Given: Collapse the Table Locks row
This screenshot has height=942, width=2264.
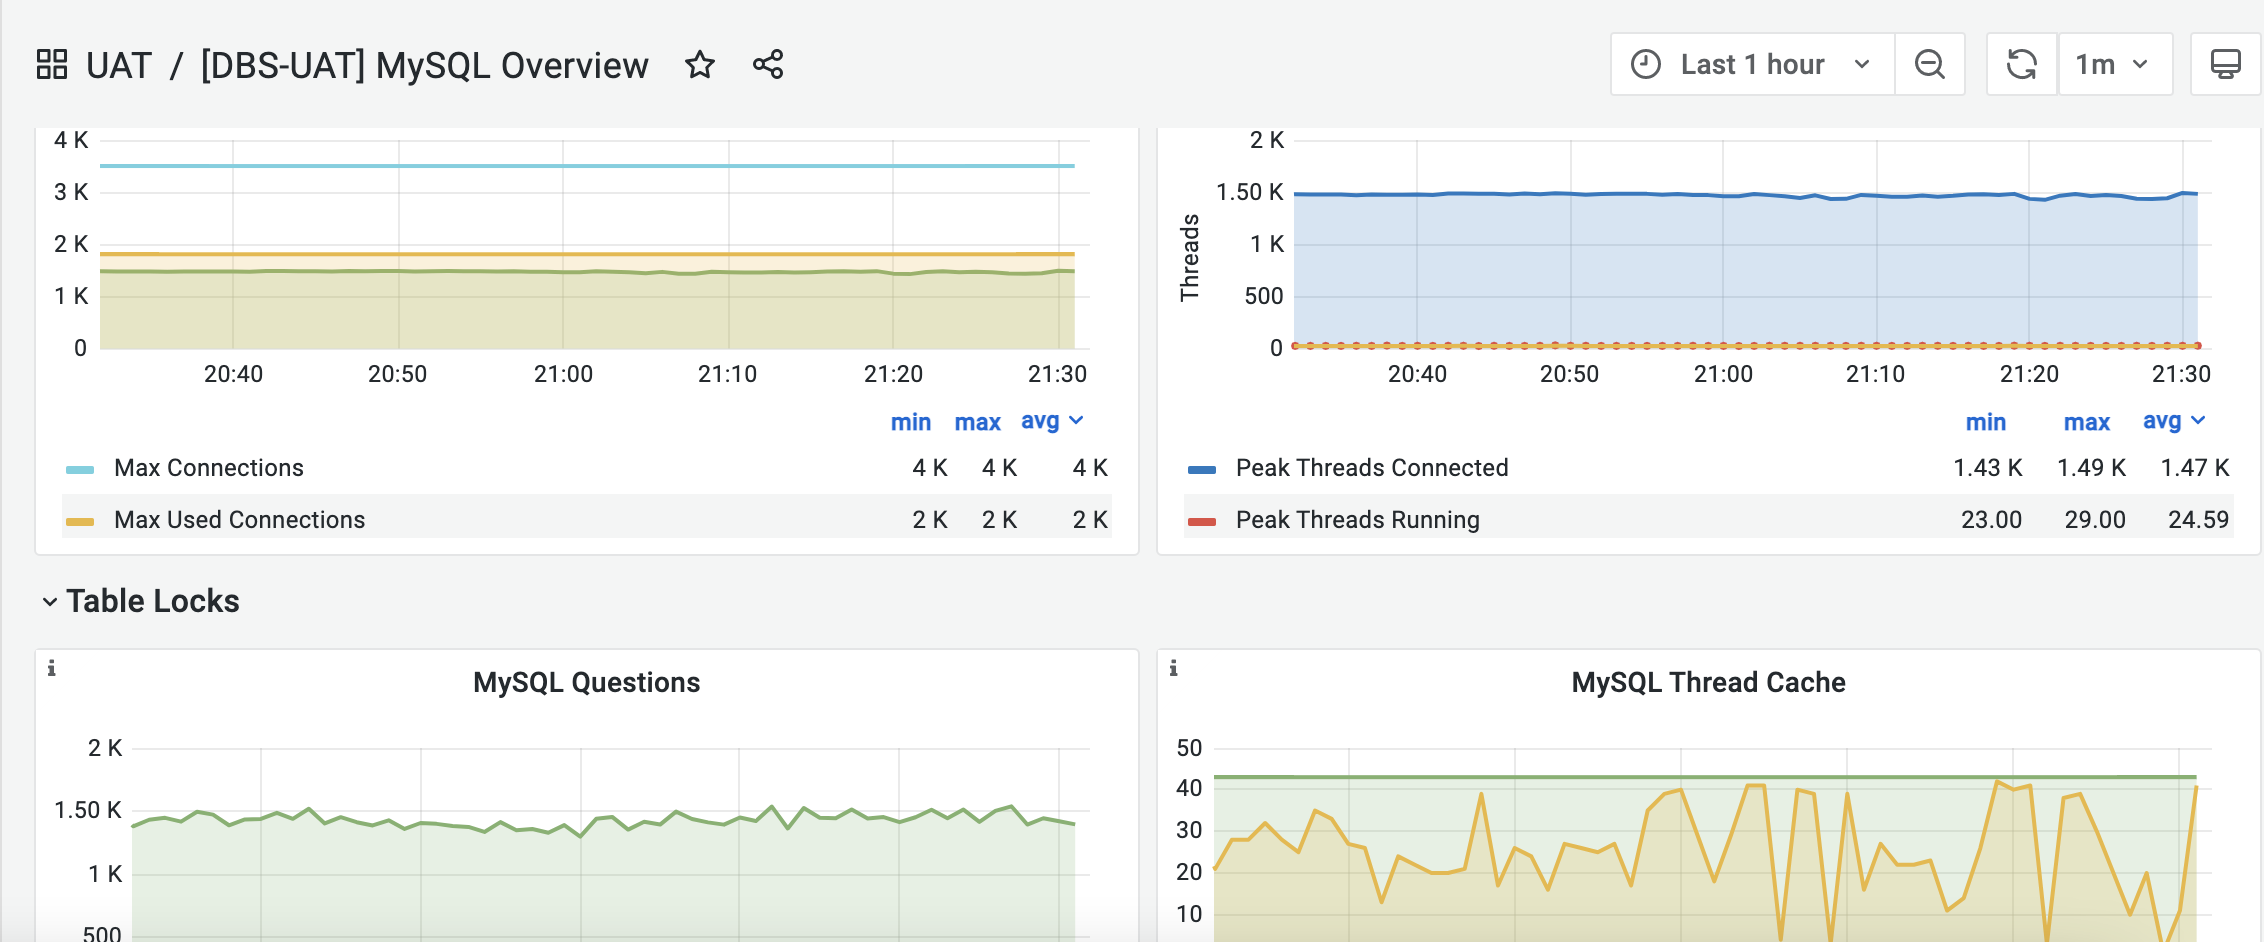Looking at the screenshot, I should coord(141,601).
